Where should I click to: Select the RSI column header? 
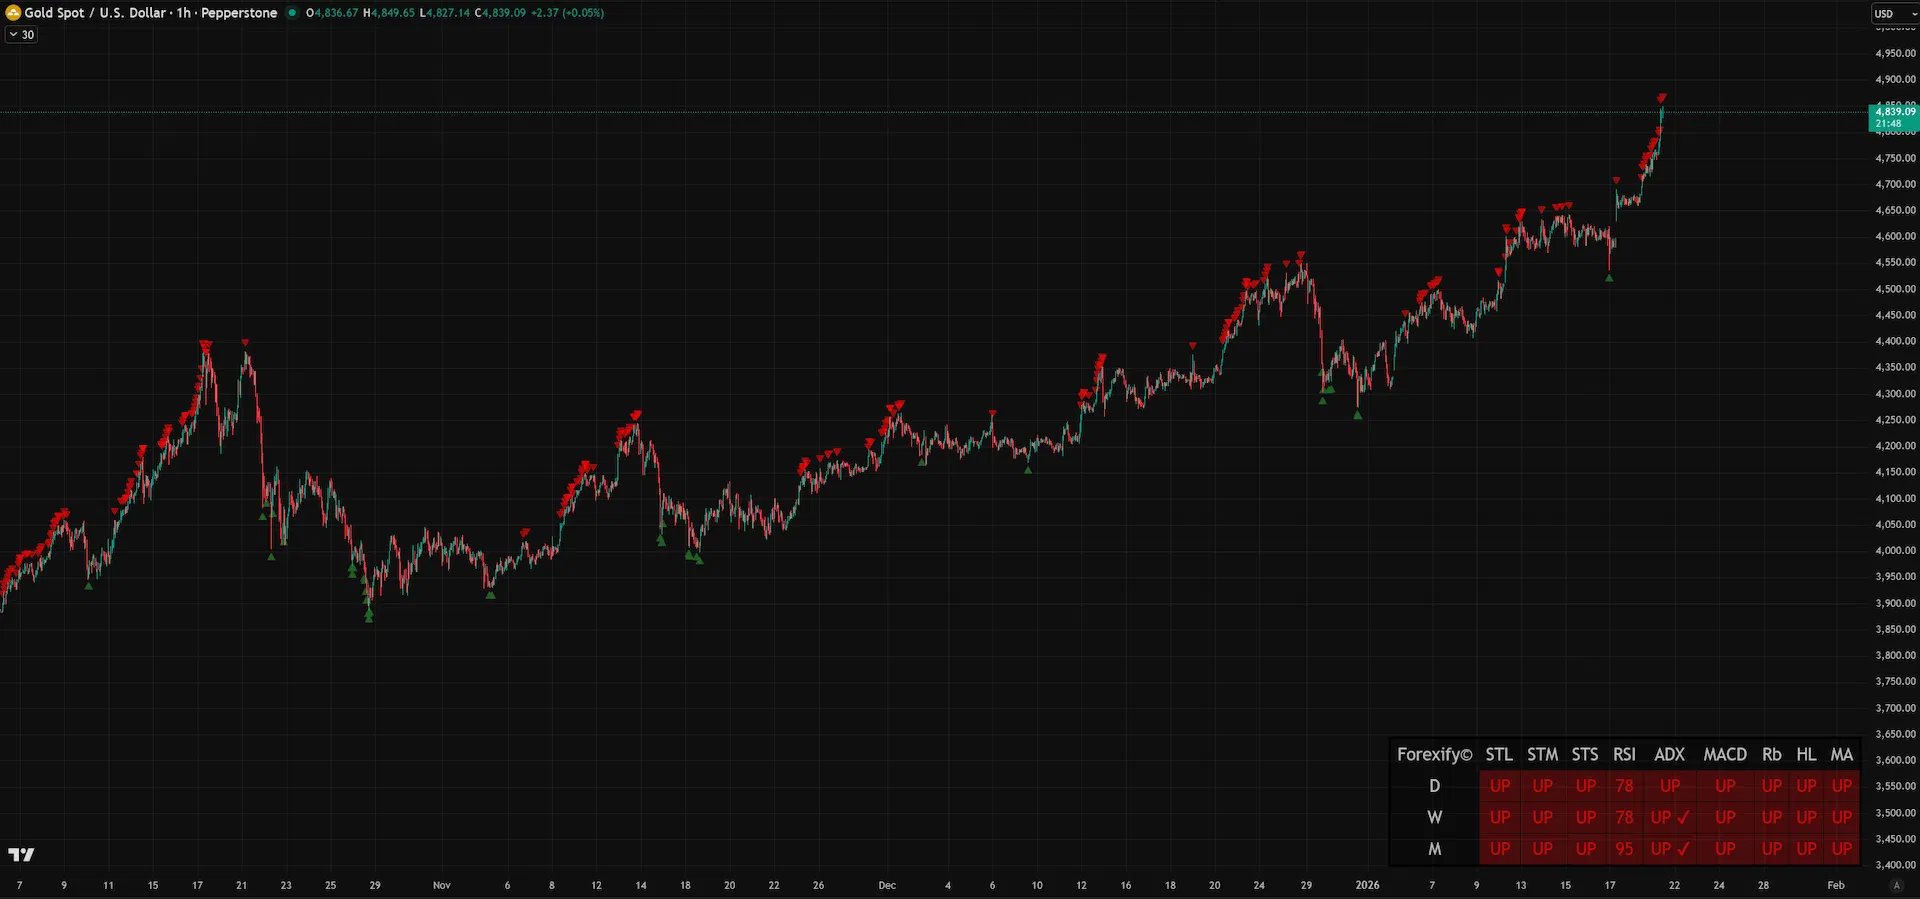tap(1624, 755)
